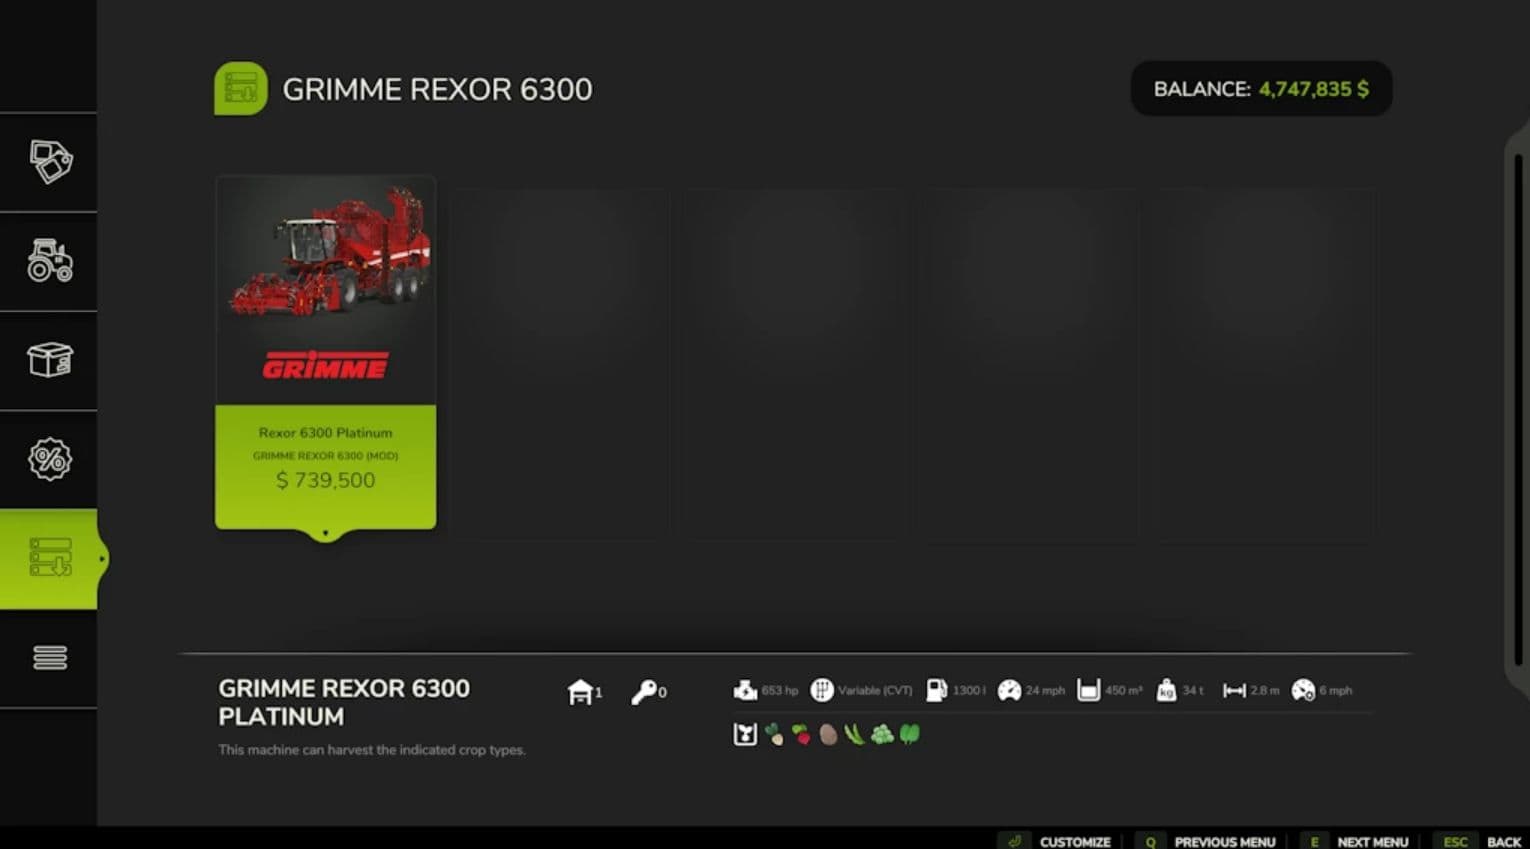Click the Variable (CVT) transmission icon
1530x849 pixels.
click(822, 690)
